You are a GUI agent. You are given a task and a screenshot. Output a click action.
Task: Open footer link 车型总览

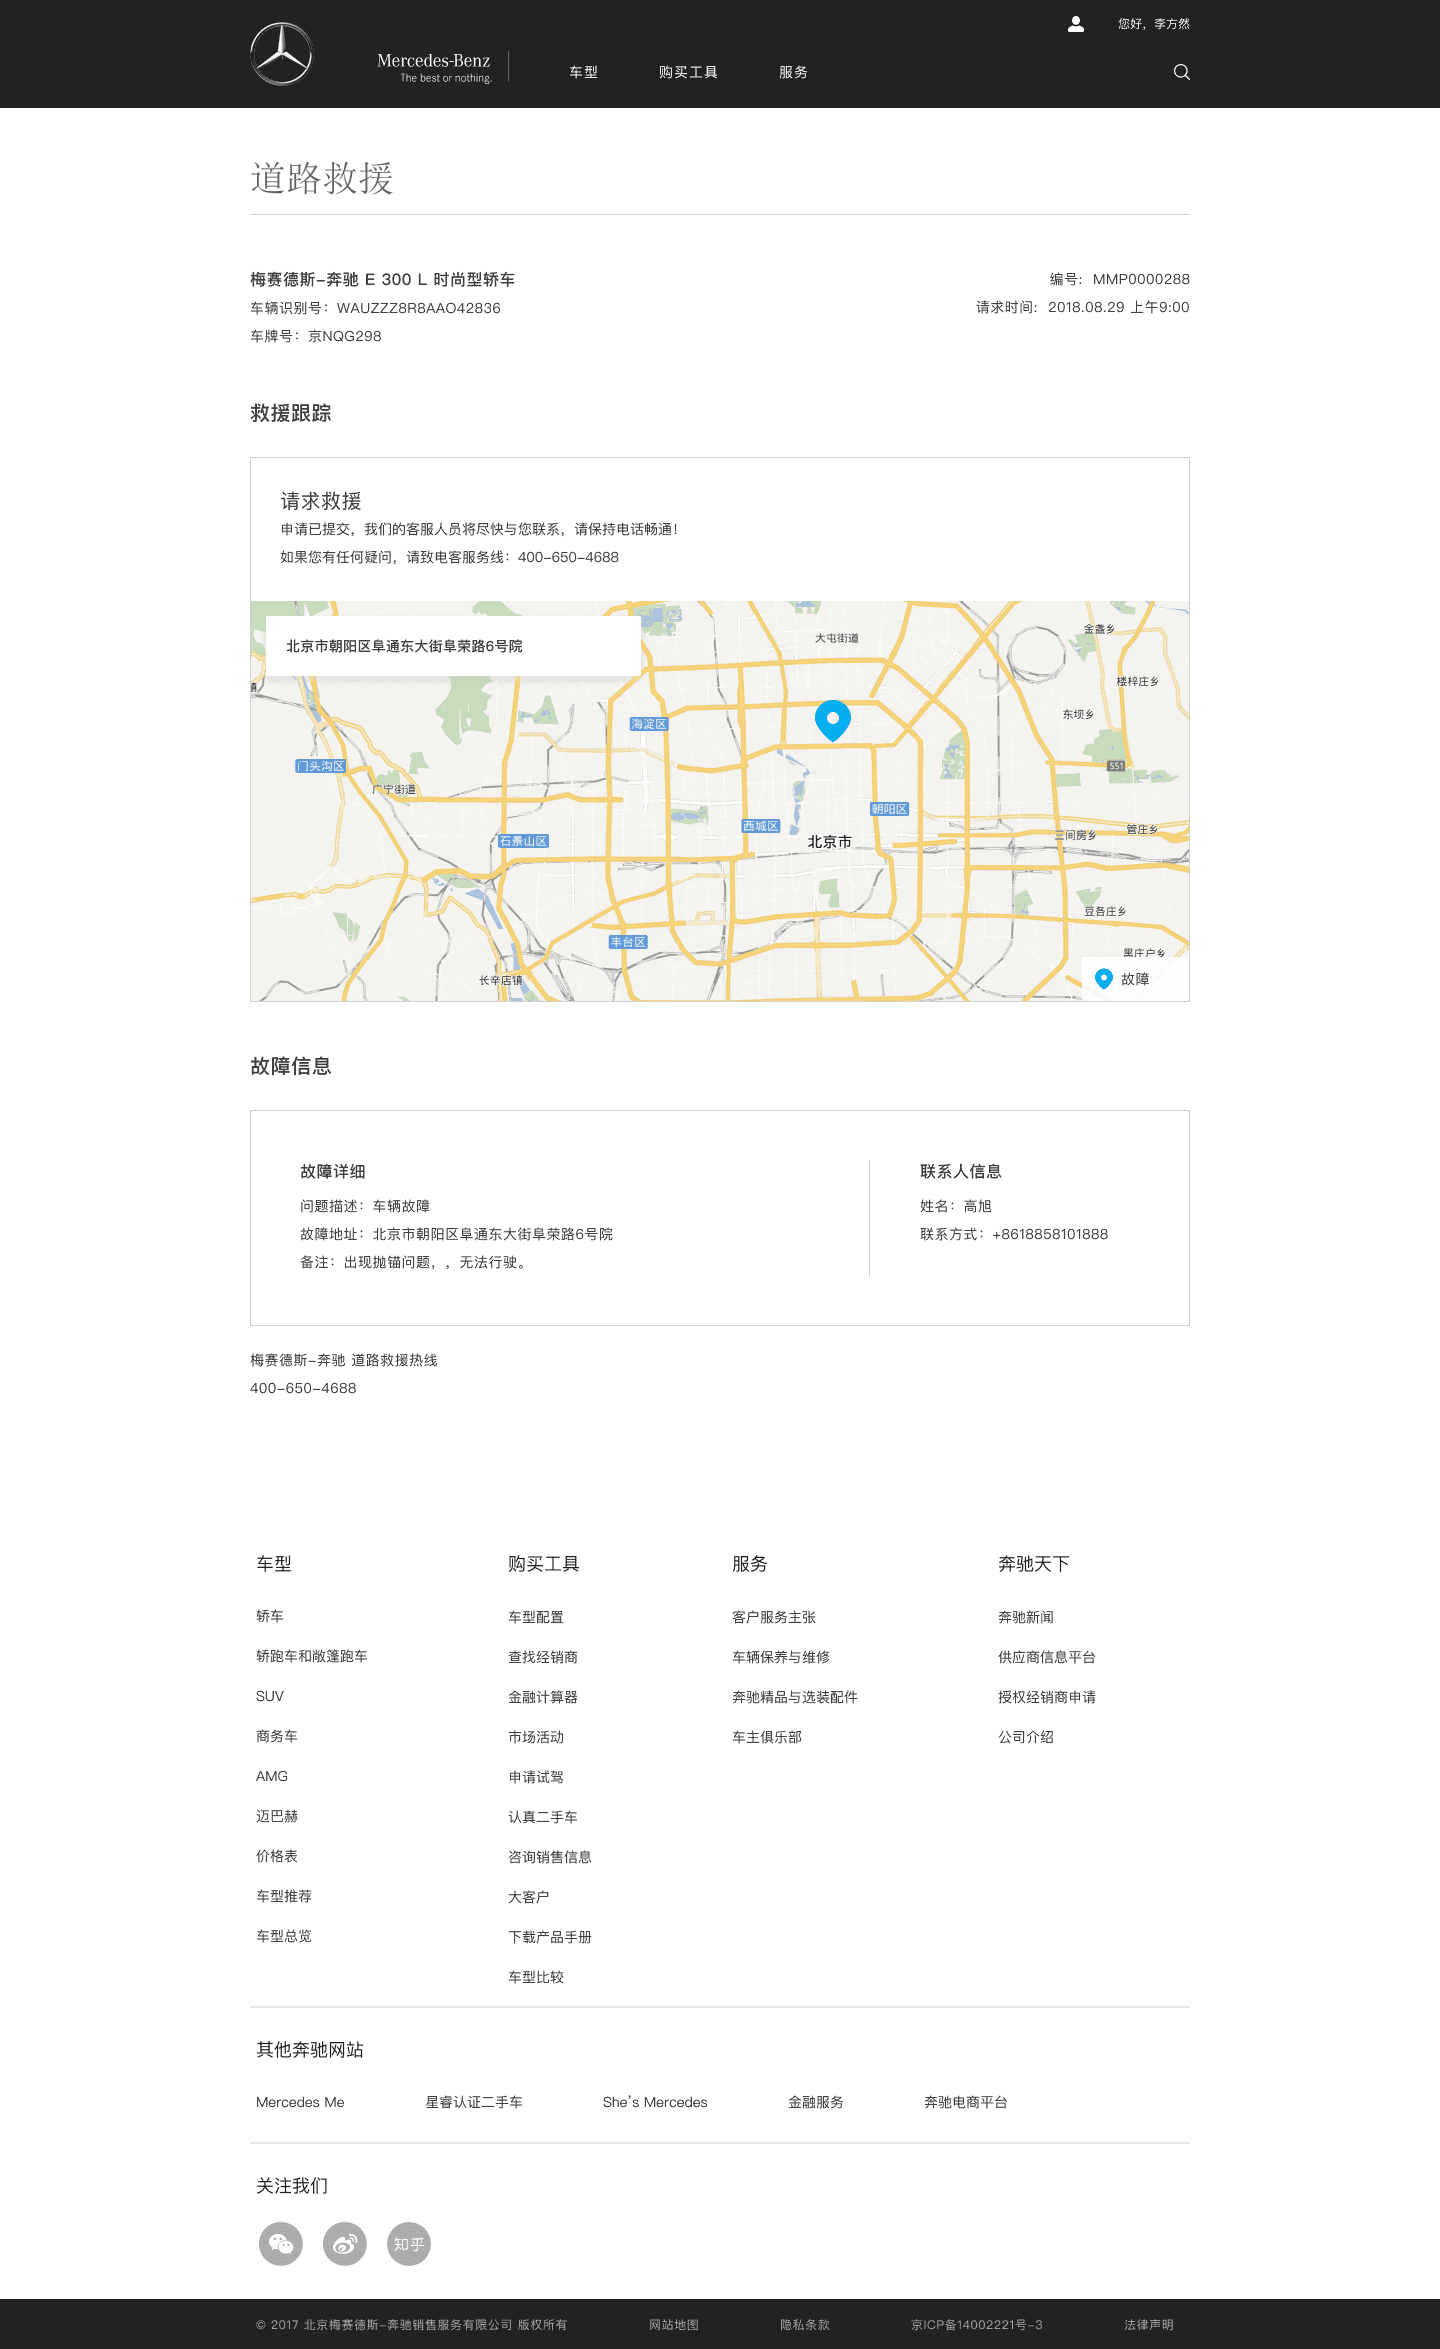284,1936
